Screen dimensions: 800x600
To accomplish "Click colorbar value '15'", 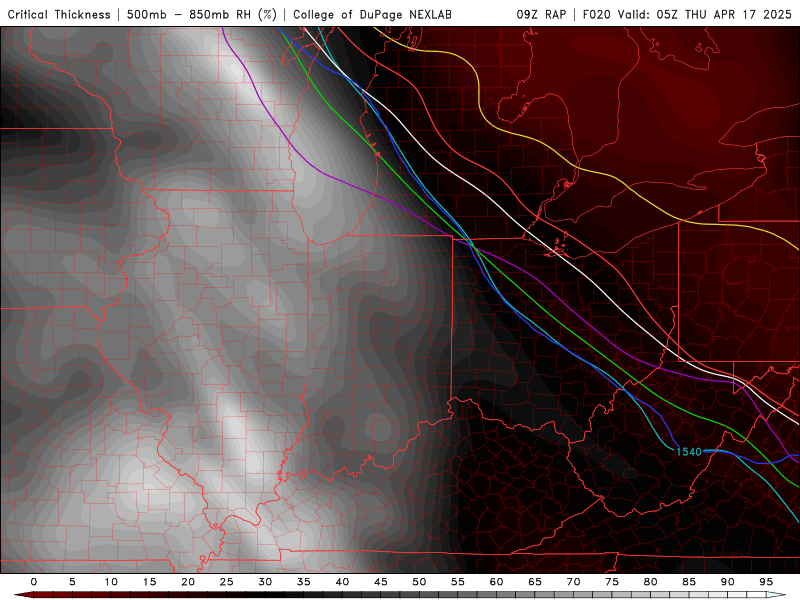I will 149,582.
